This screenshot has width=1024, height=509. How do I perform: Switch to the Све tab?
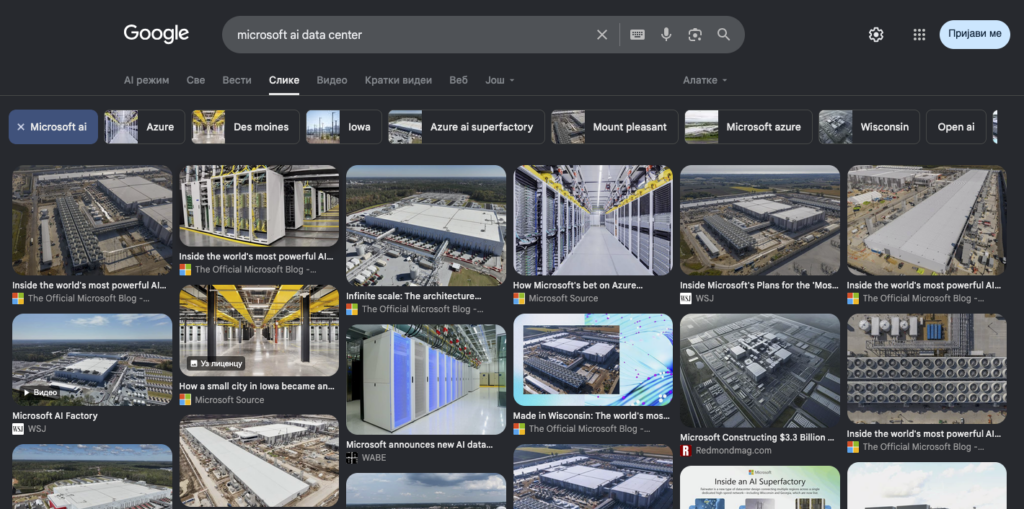pyautogui.click(x=196, y=80)
